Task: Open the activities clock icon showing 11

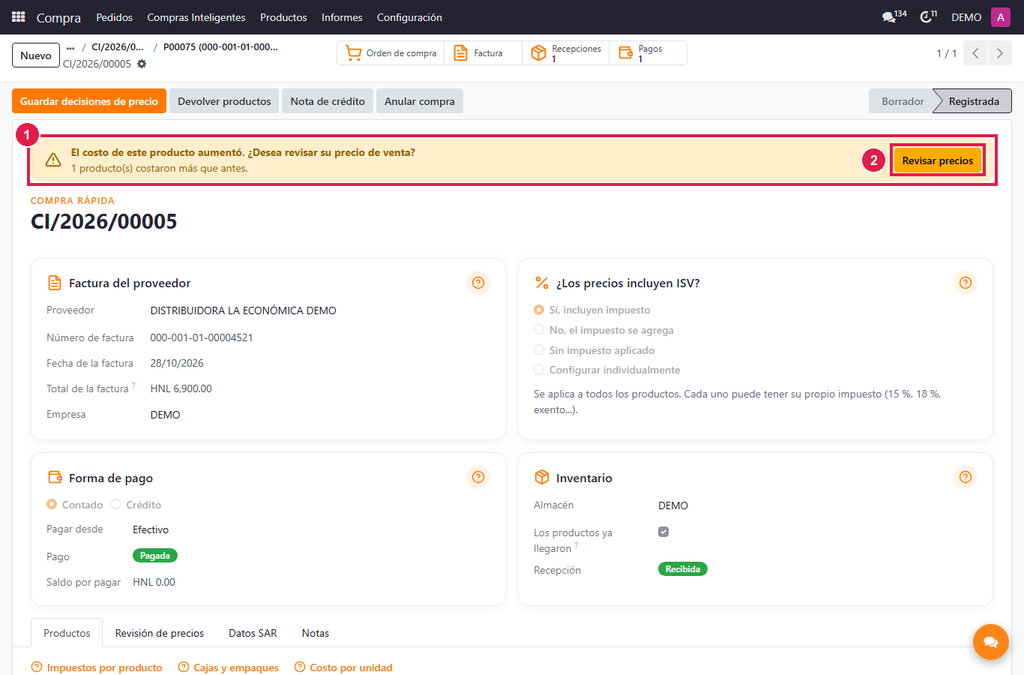Action: 928,16
